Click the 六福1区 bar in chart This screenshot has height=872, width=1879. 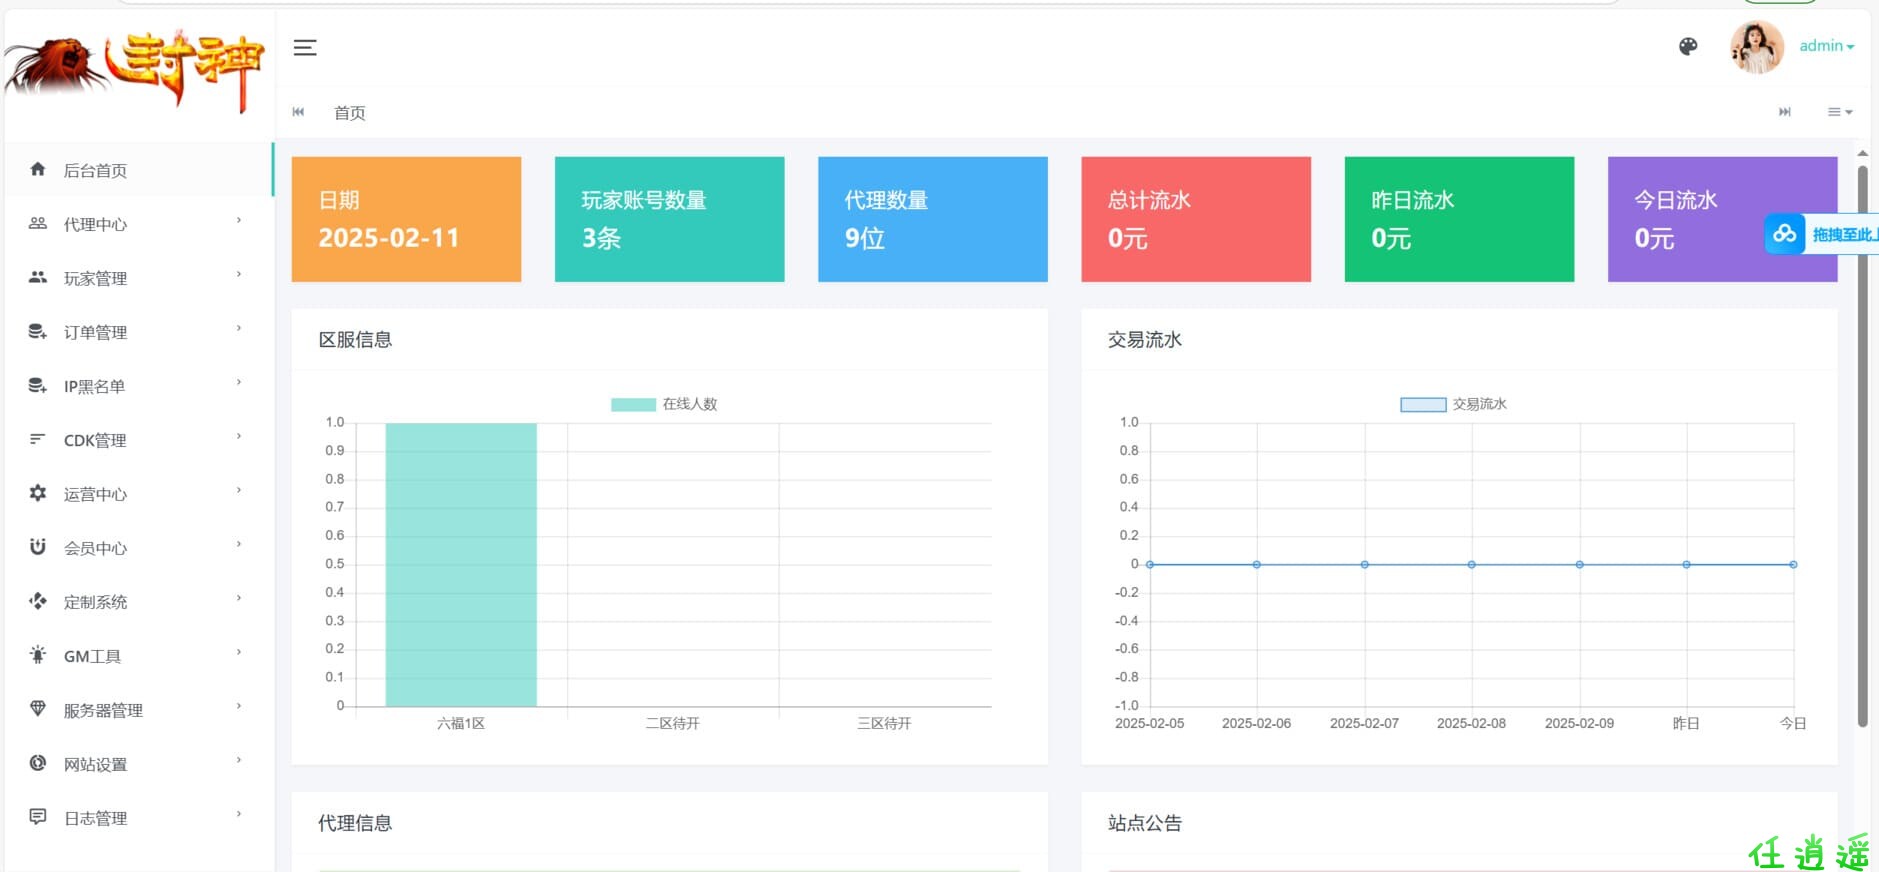click(x=461, y=565)
